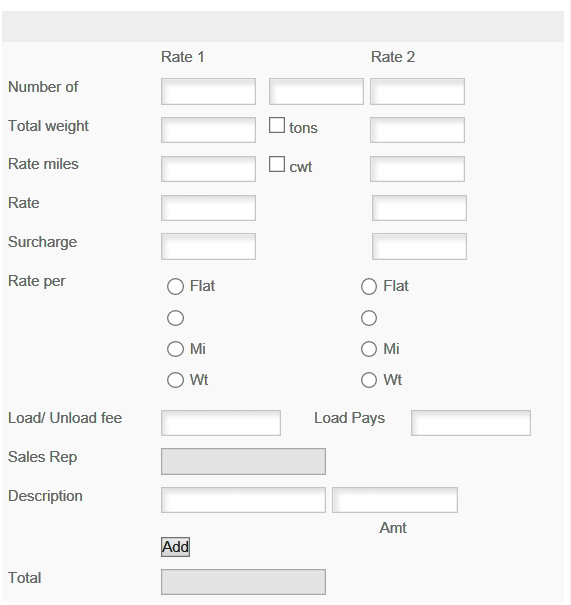Select Flat radio under Rate 1
The image size is (571, 605).
coord(175,287)
